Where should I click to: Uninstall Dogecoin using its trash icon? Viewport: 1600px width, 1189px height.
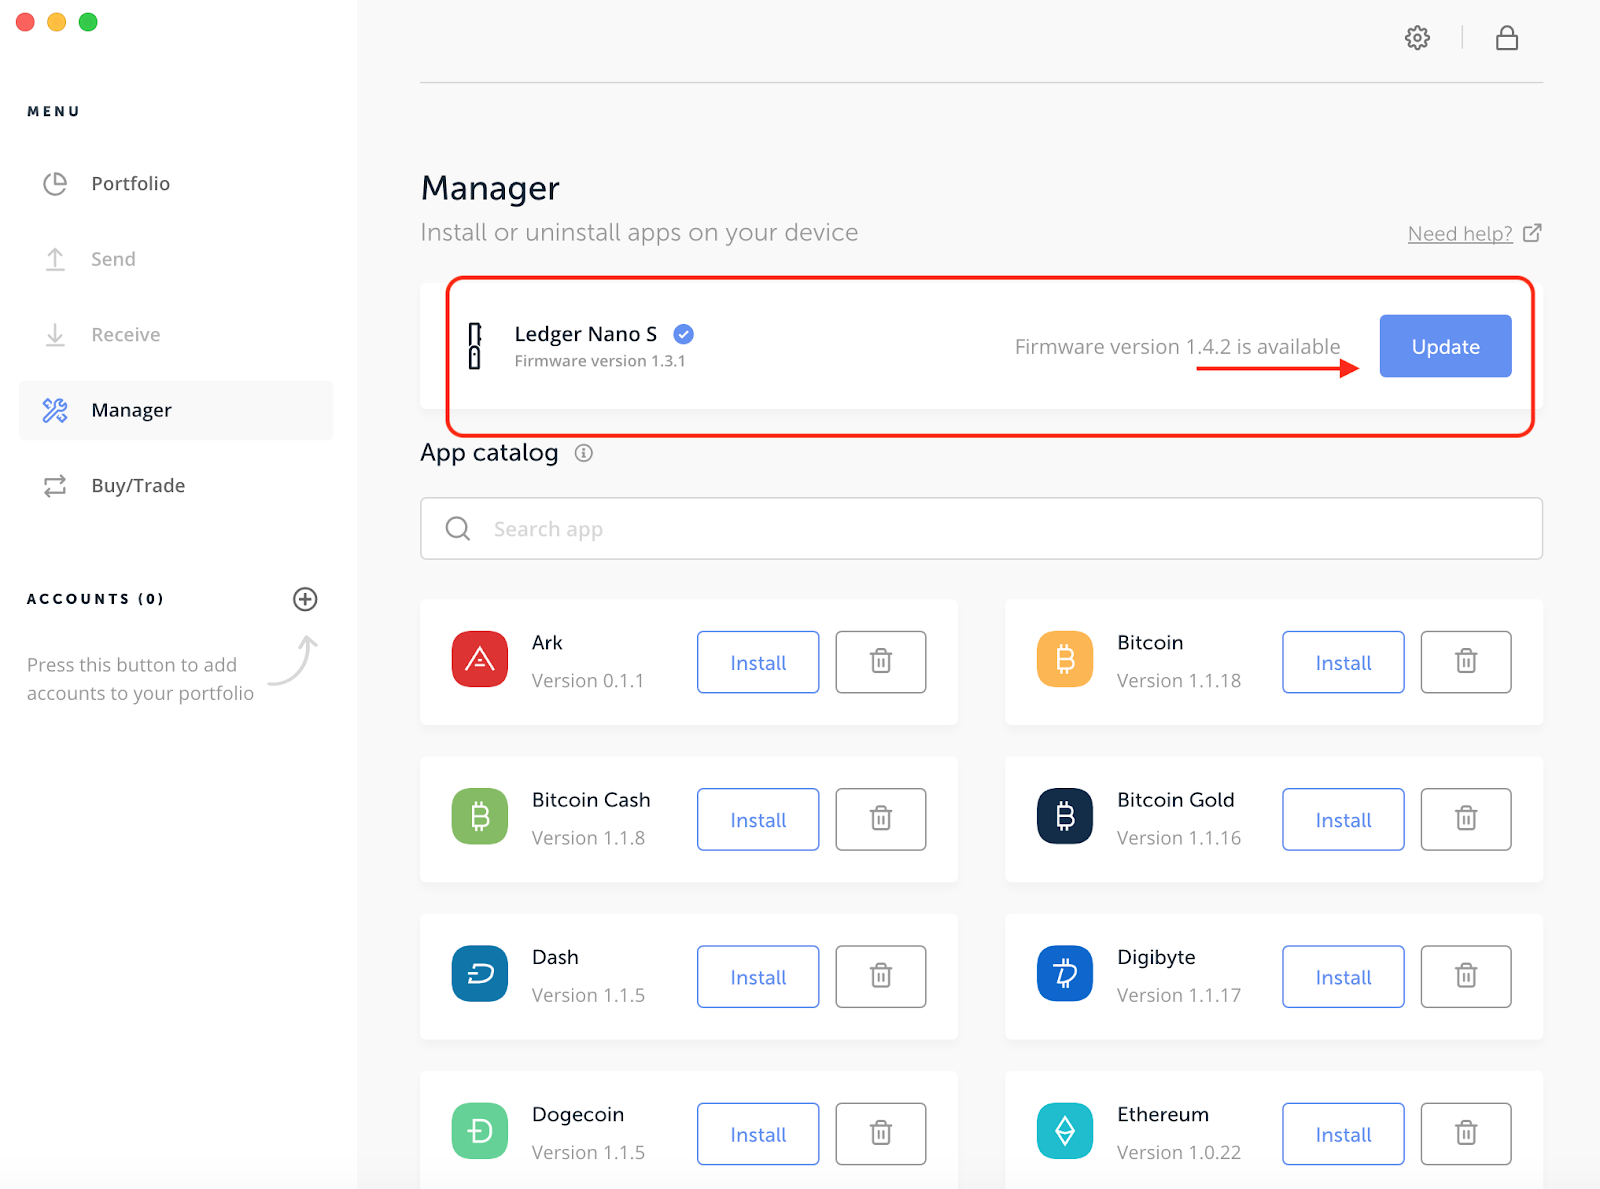coord(881,1134)
